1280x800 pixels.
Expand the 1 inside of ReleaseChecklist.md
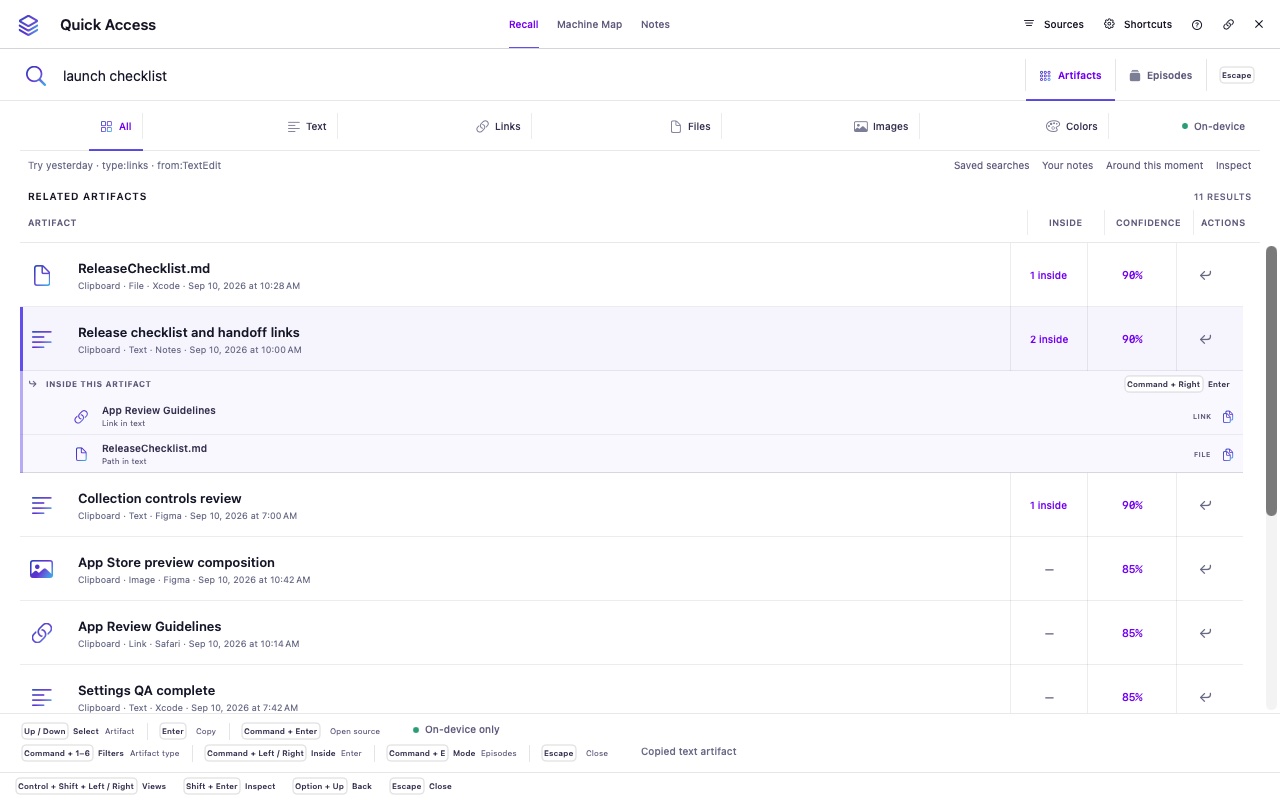point(1048,275)
